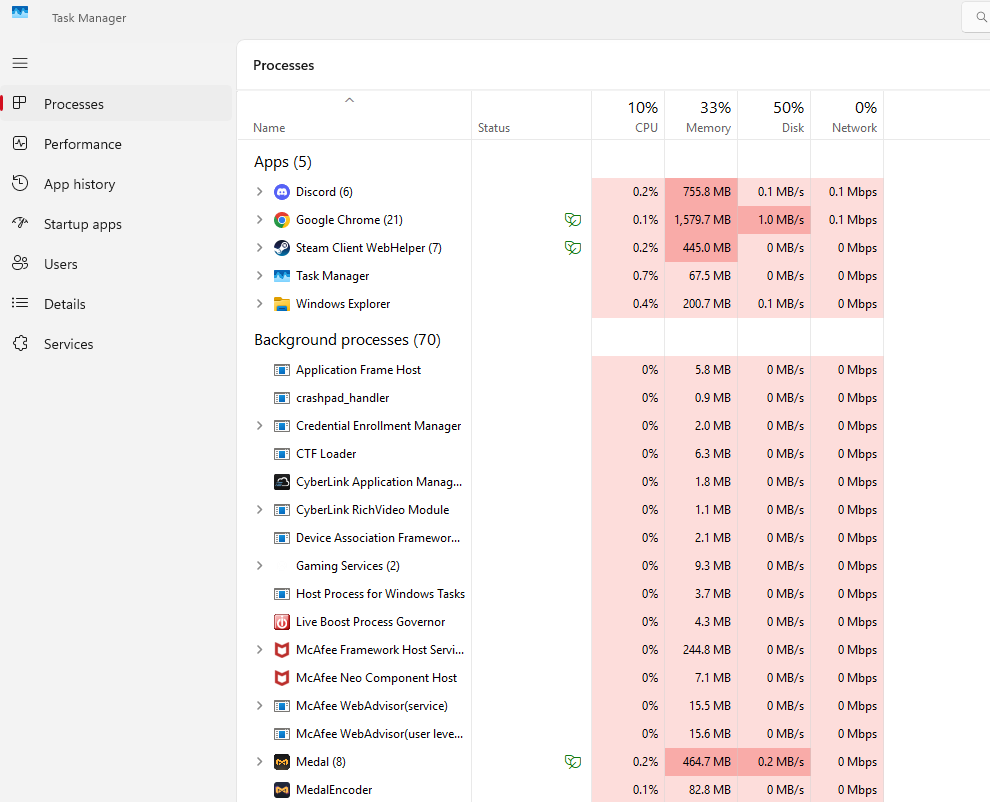Expand the Task Manager process row
Viewport: 990px width, 802px height.
[x=259, y=275]
